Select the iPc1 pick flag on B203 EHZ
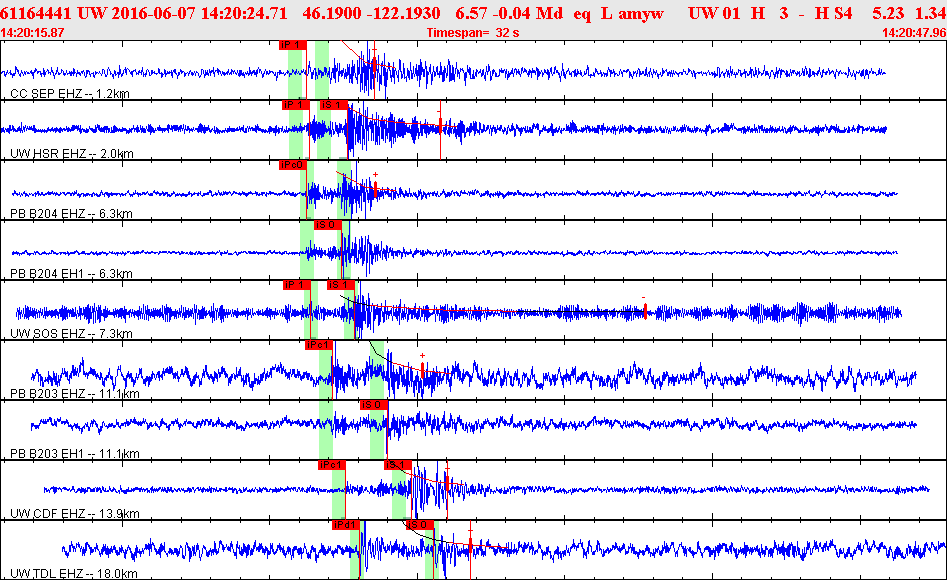This screenshot has width=947, height=580. 318,345
